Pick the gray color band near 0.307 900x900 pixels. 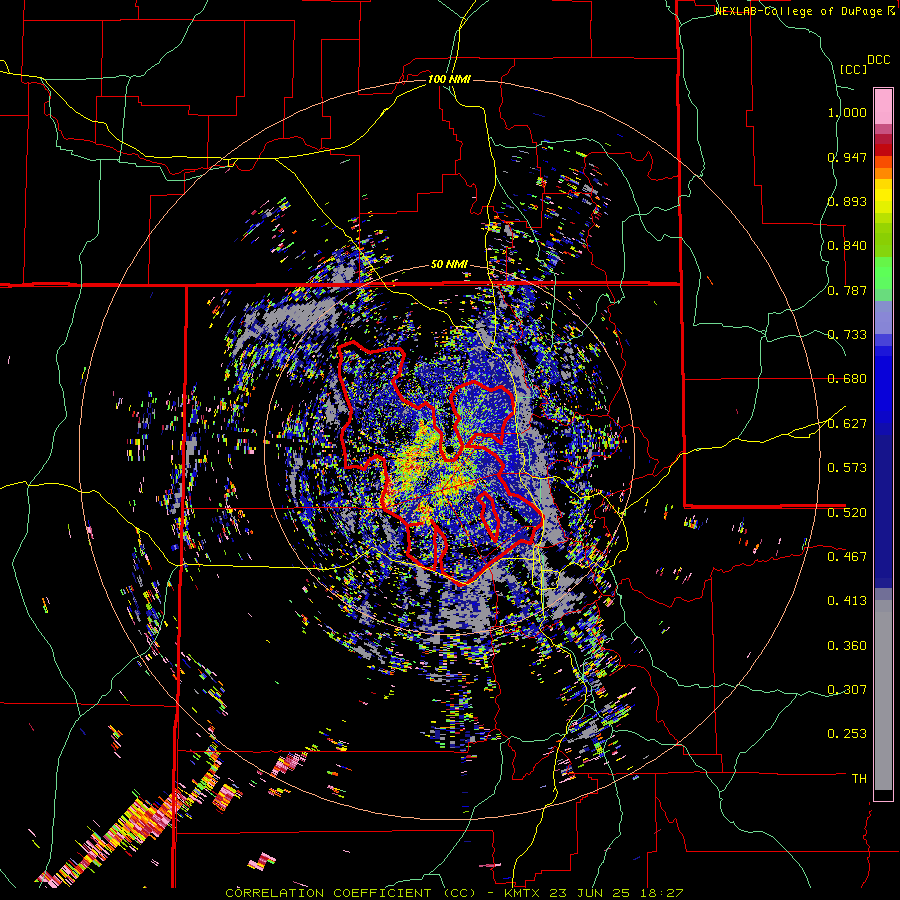point(883,695)
